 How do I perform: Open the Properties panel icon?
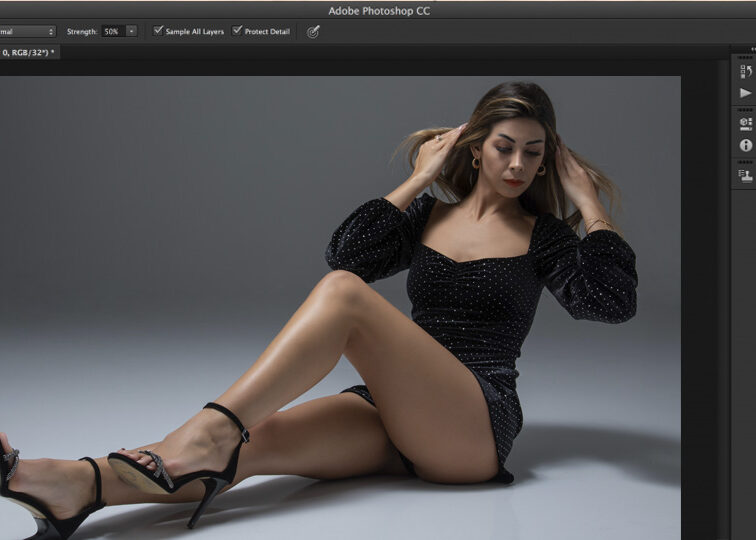point(745,124)
